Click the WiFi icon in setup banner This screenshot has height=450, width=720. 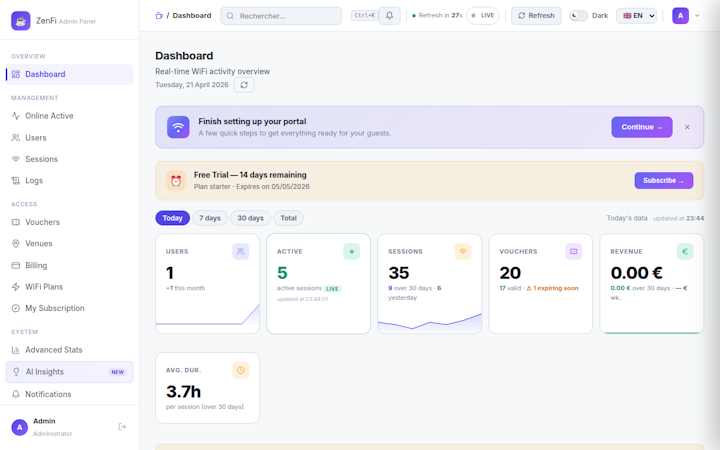[178, 127]
